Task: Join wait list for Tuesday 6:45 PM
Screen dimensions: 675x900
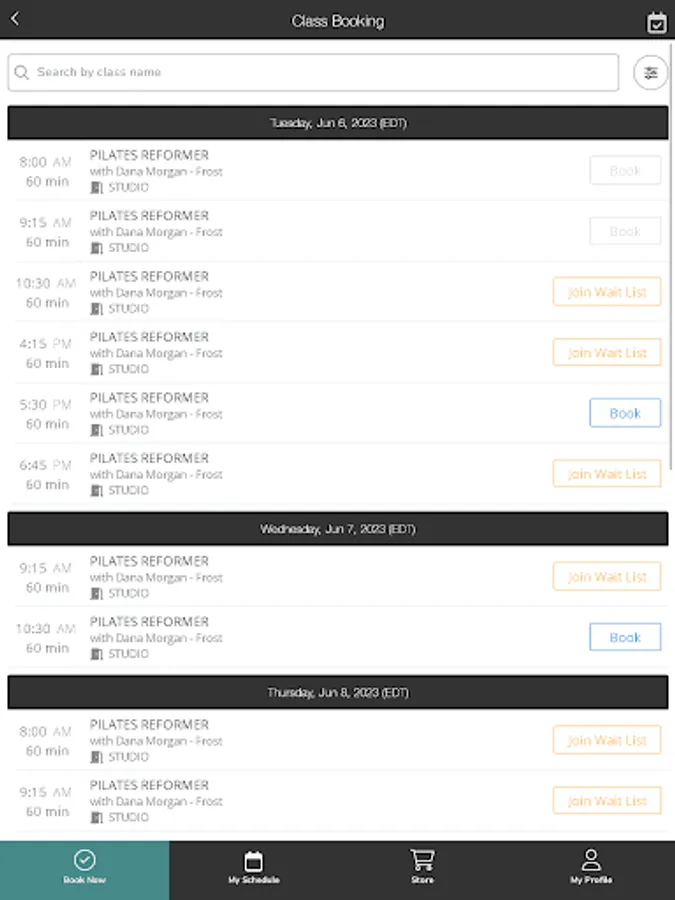Action: coord(607,474)
